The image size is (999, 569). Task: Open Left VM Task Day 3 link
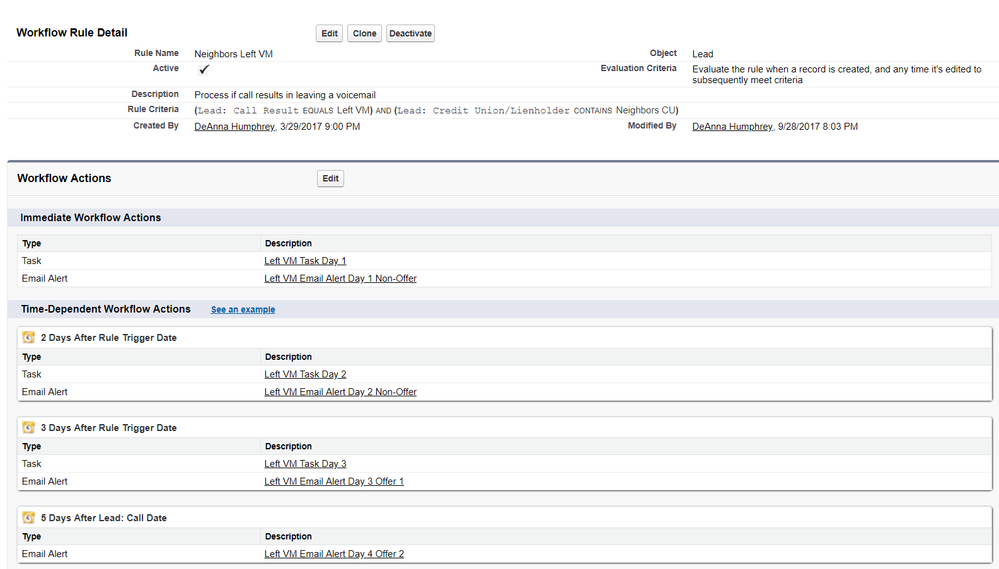[x=305, y=464]
